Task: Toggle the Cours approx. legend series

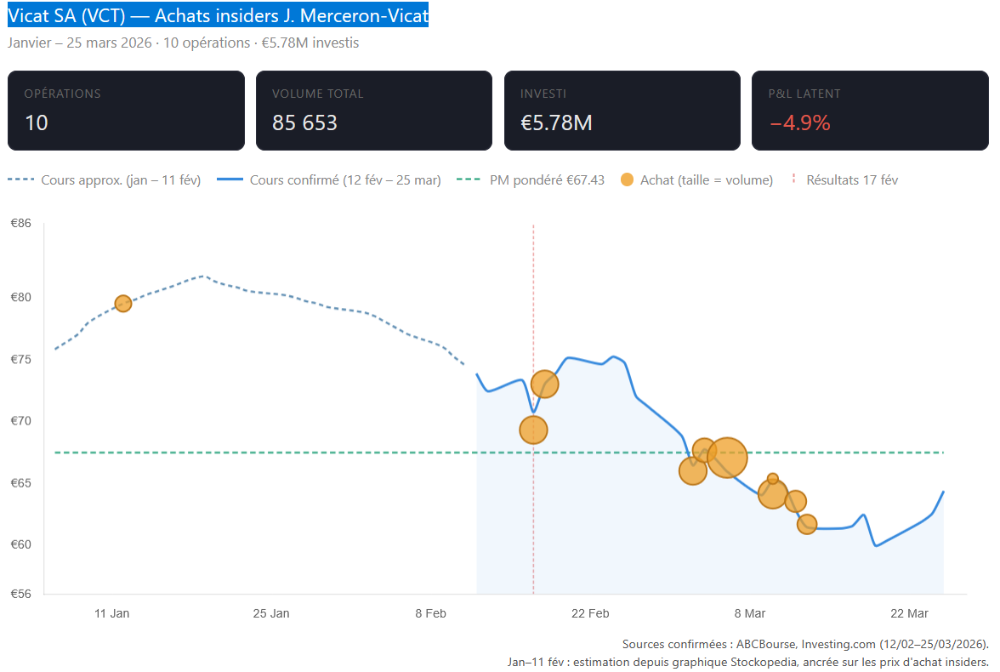Action: 105,180
